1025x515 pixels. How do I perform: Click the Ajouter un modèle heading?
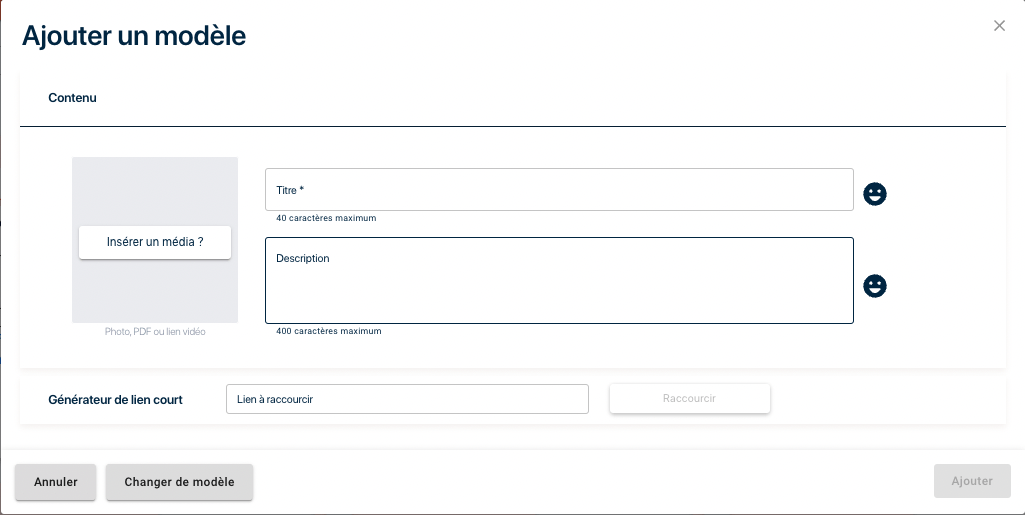click(x=134, y=35)
